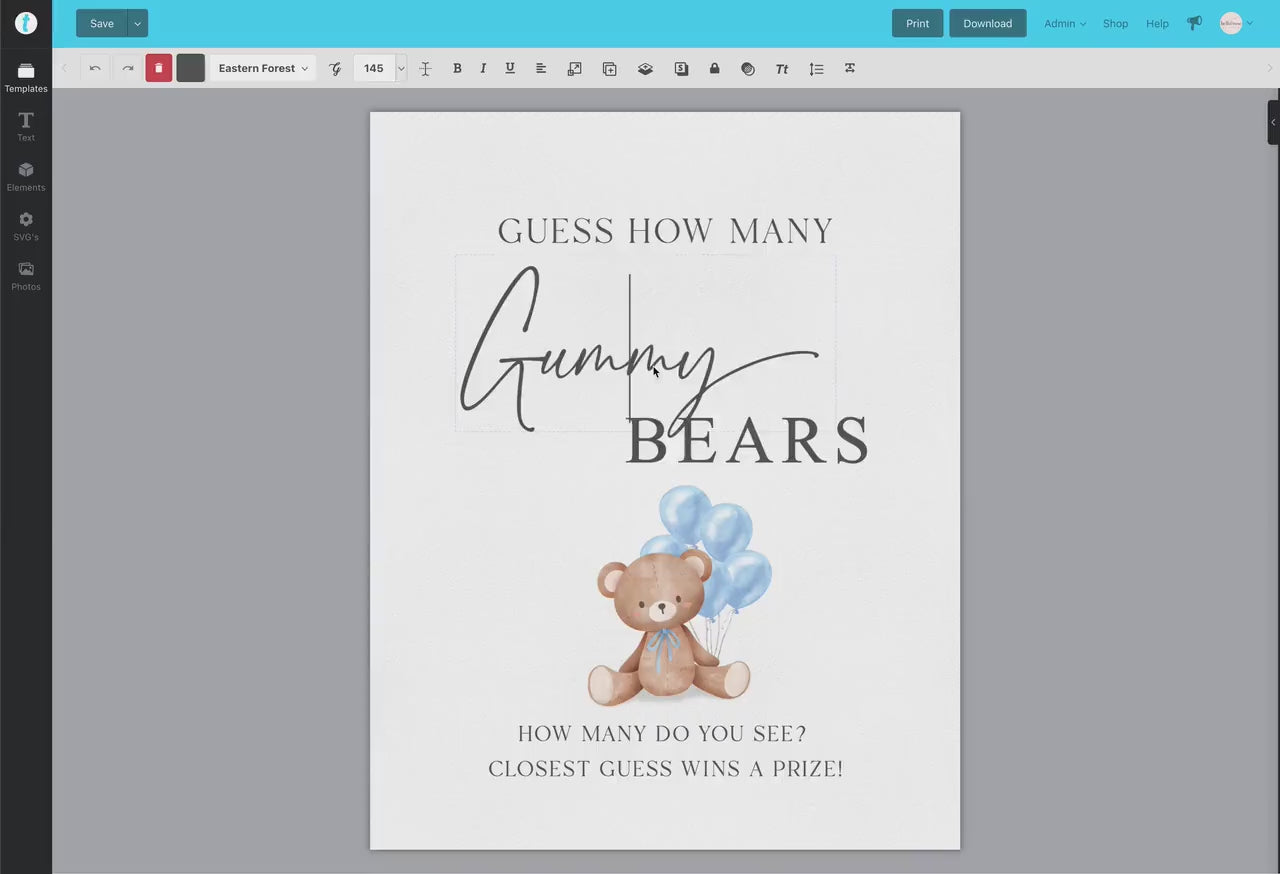Open the SVG's sidebar panel
This screenshot has width=1280, height=874.
(x=26, y=226)
